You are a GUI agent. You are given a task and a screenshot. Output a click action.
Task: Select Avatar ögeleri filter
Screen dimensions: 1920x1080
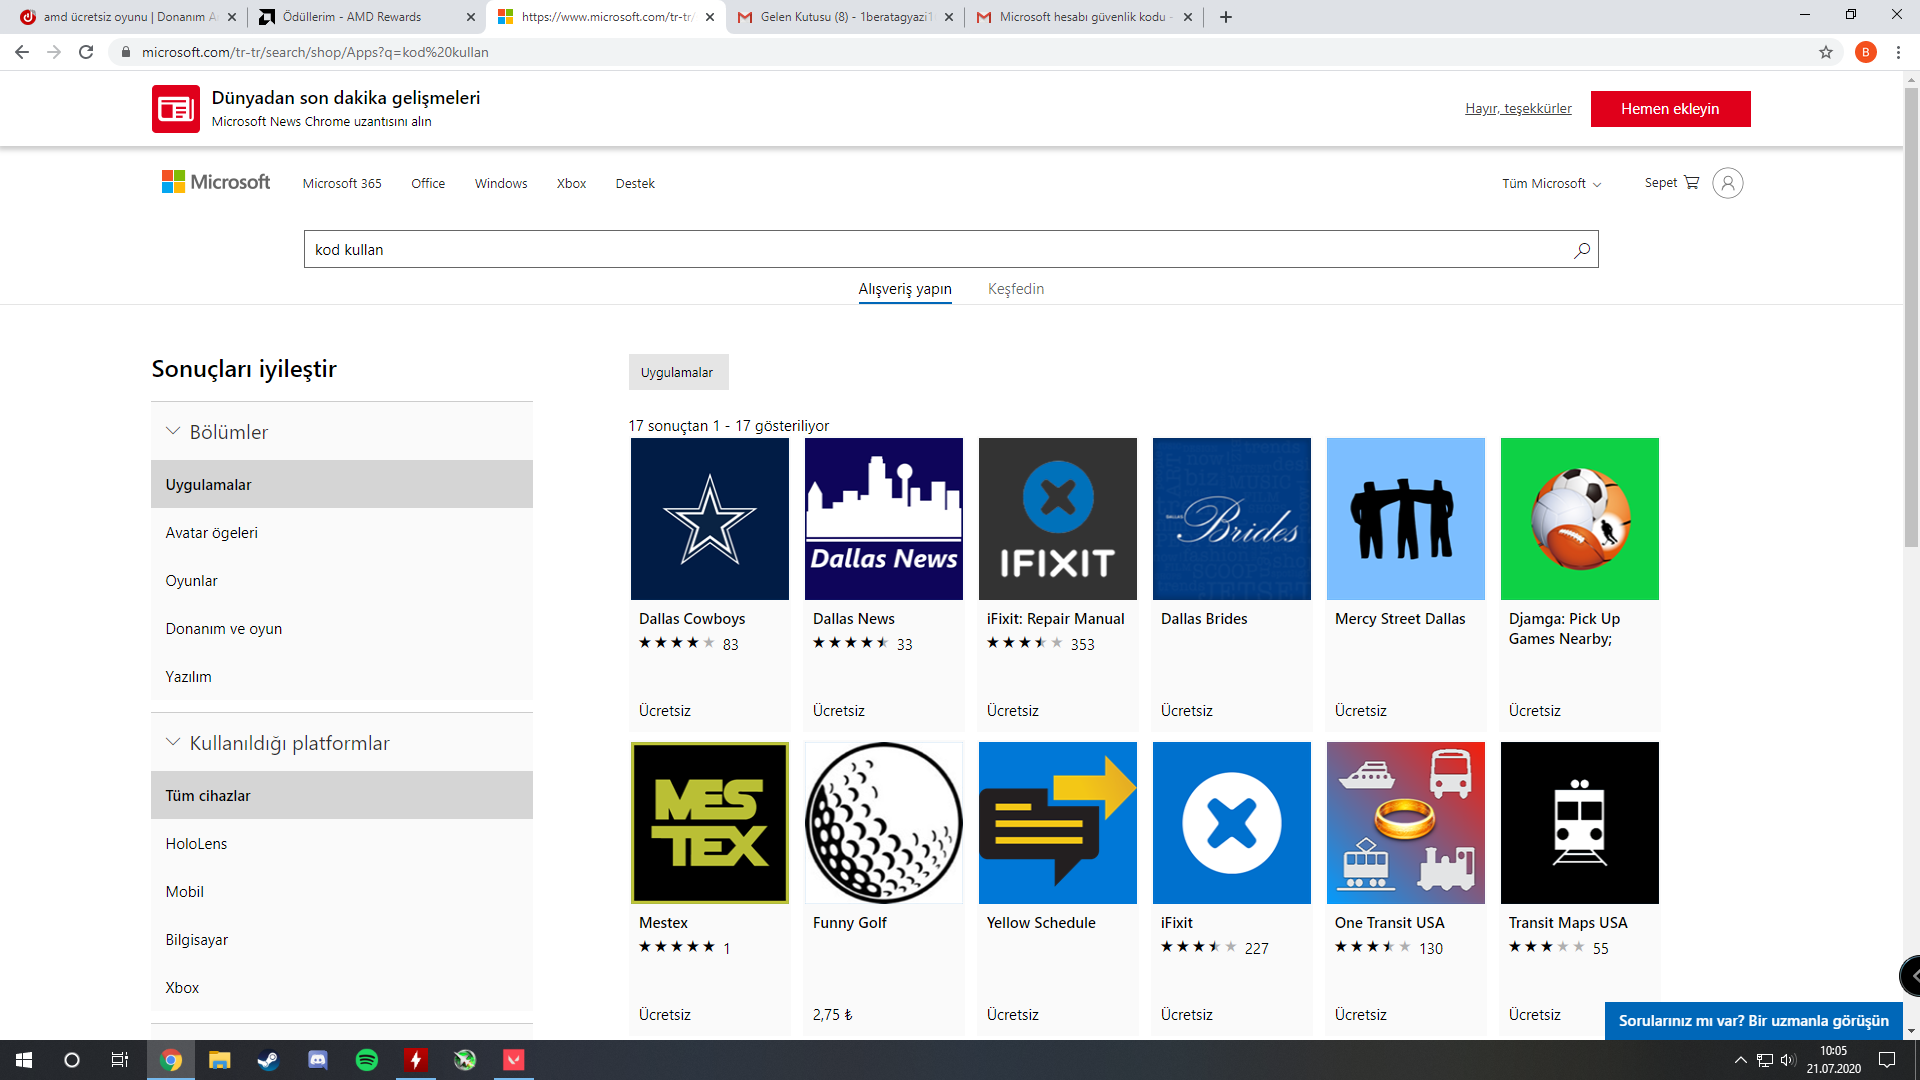pyautogui.click(x=342, y=533)
